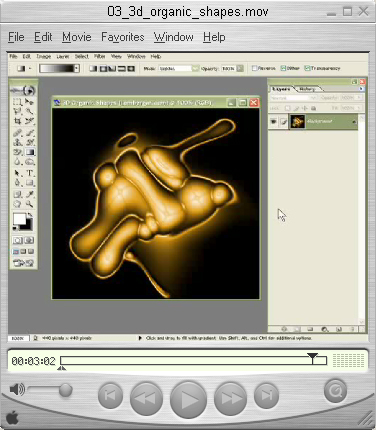
Task: Switch to Standard Mode edit button
Action: [18, 240]
